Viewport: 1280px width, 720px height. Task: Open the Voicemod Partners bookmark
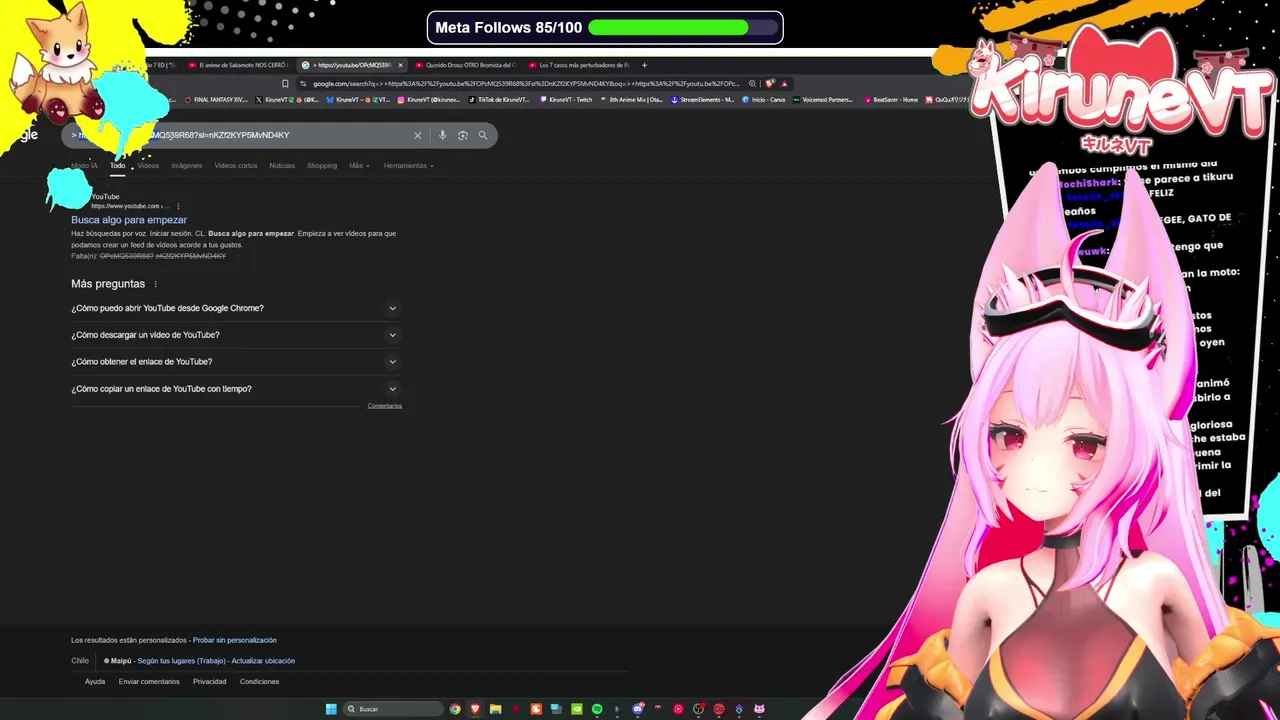click(x=824, y=100)
